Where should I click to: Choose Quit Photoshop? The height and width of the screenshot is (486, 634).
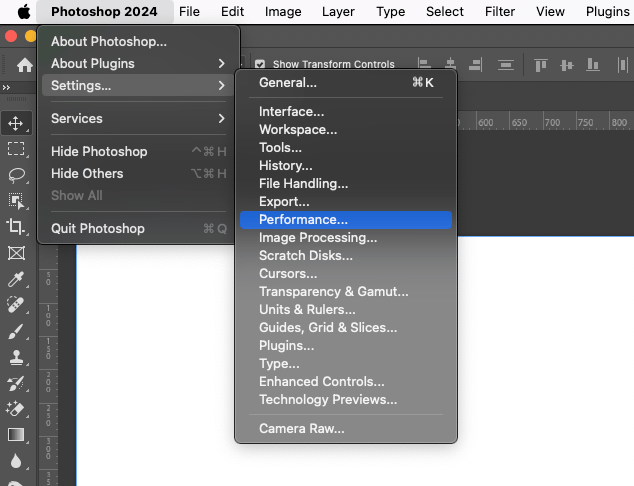point(137,228)
